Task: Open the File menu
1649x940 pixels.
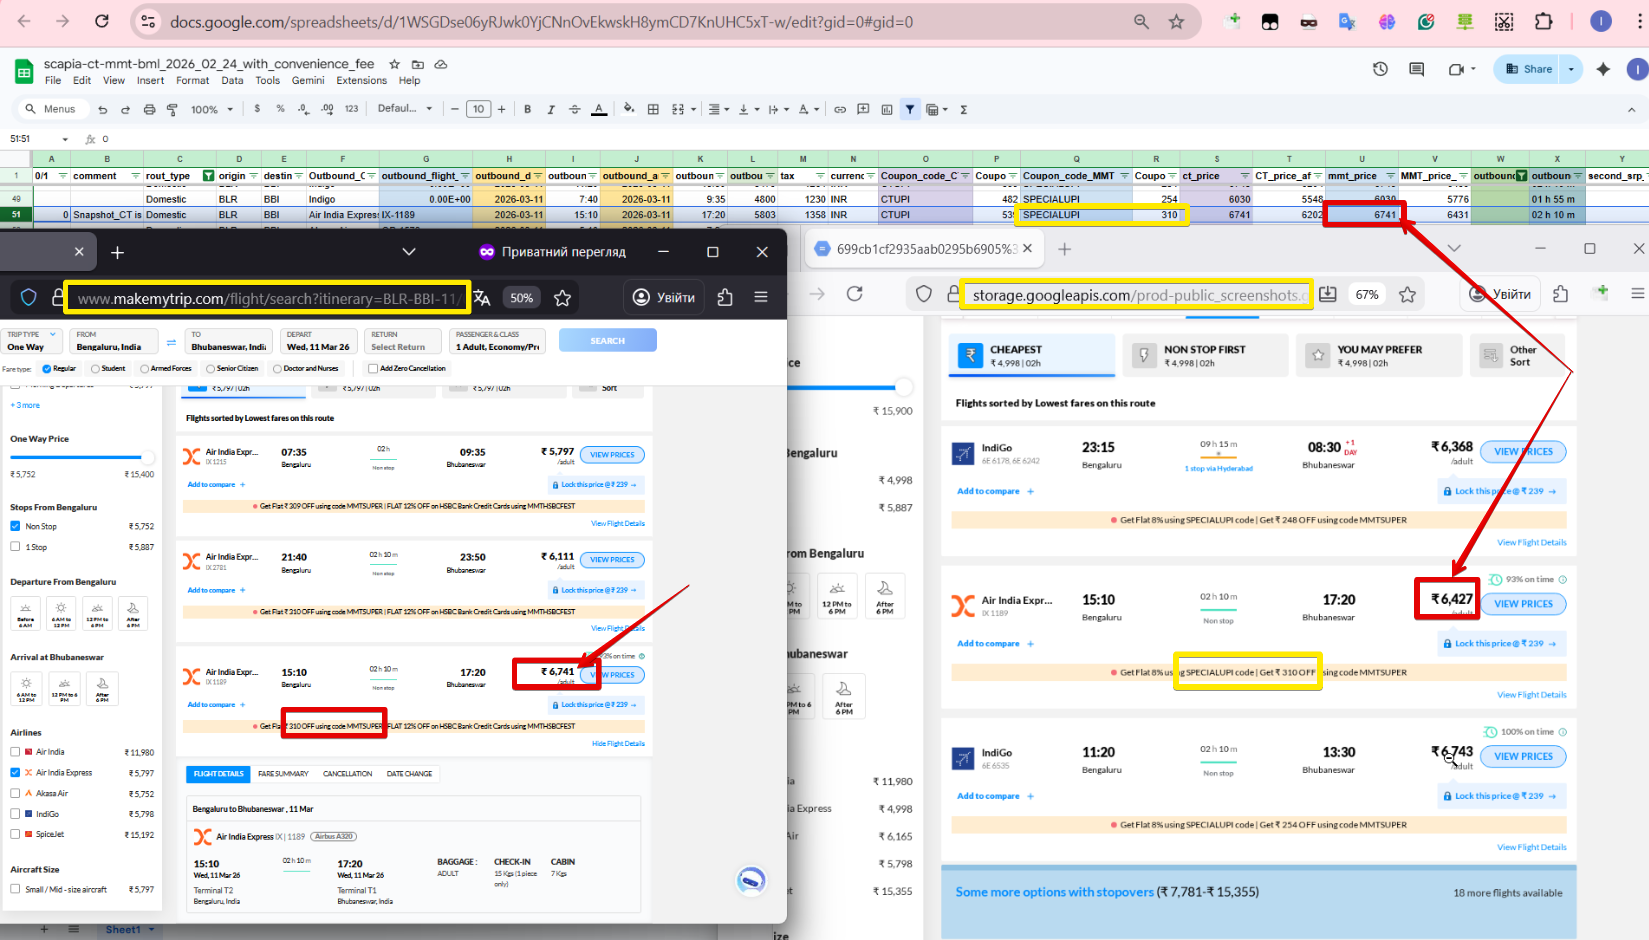Action: pyautogui.click(x=53, y=81)
